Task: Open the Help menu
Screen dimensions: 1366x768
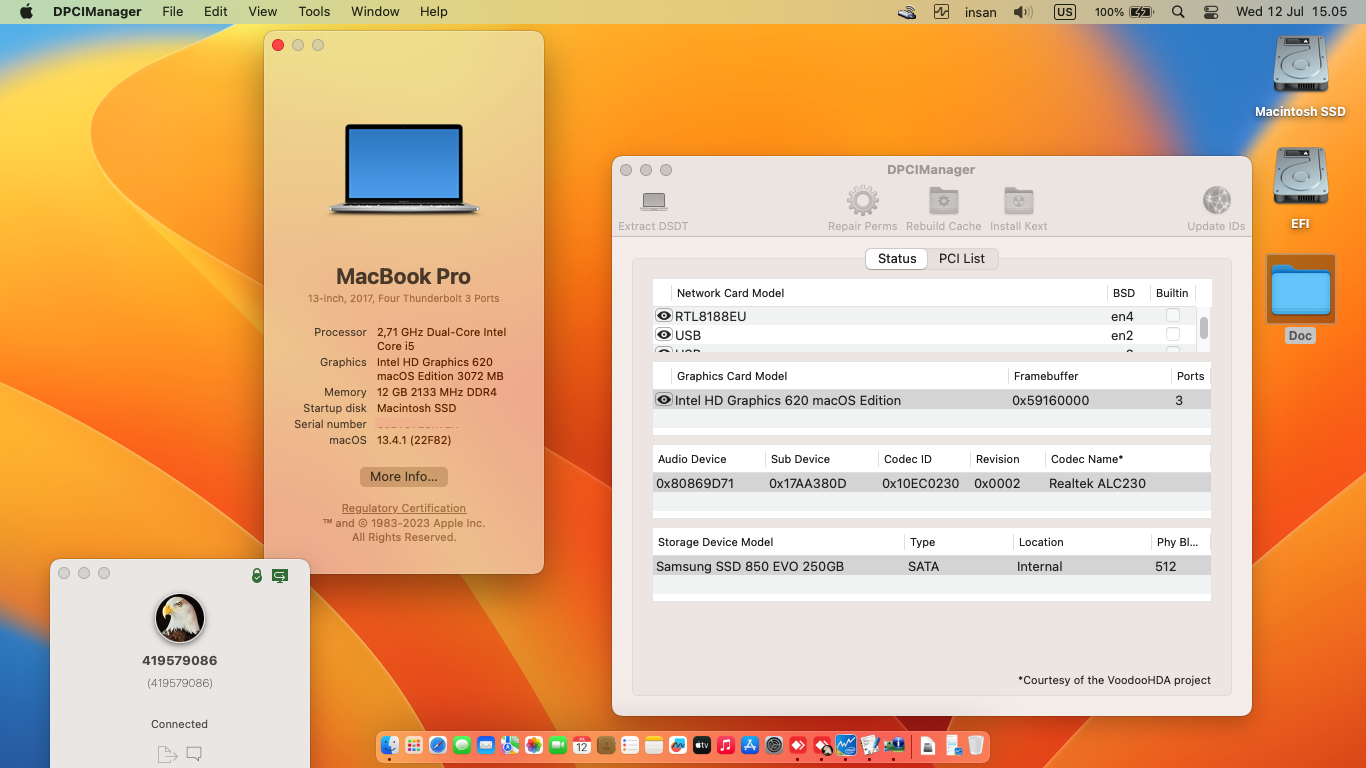Action: click(434, 12)
